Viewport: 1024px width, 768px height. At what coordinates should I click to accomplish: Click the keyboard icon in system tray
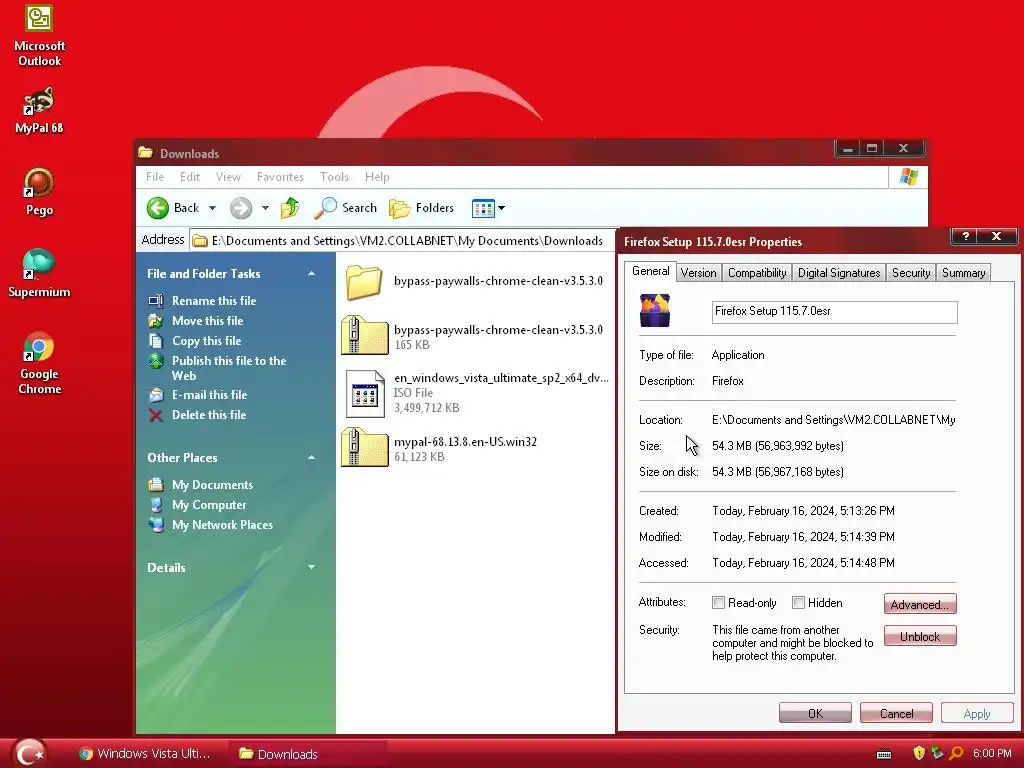pos(884,754)
